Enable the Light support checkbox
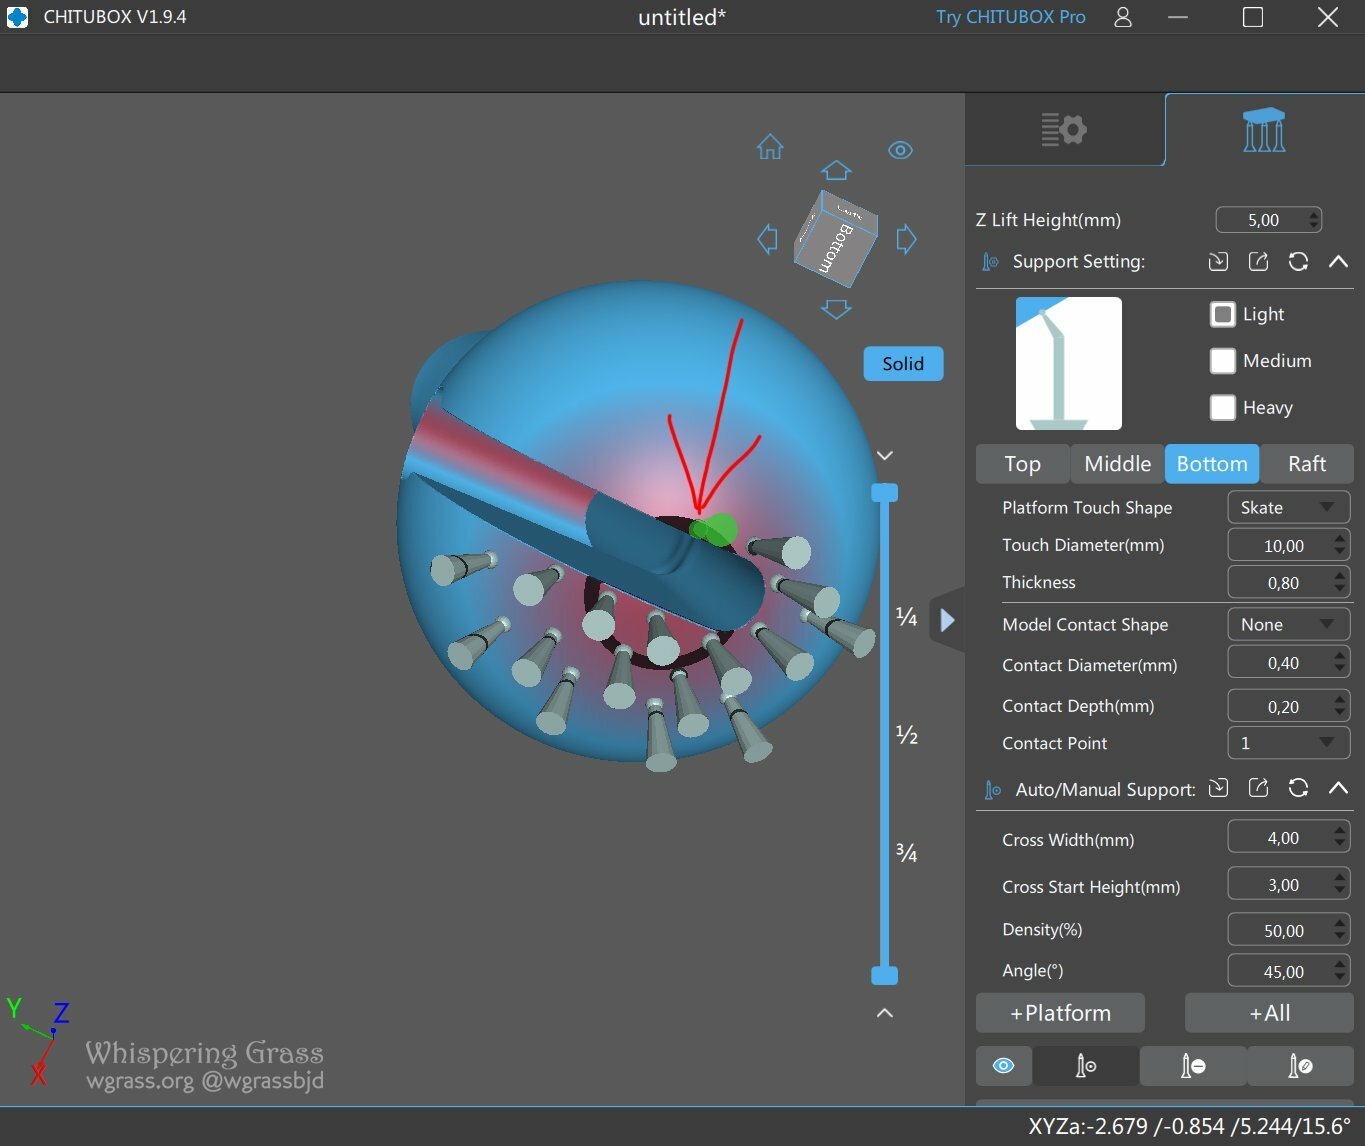 pos(1222,314)
